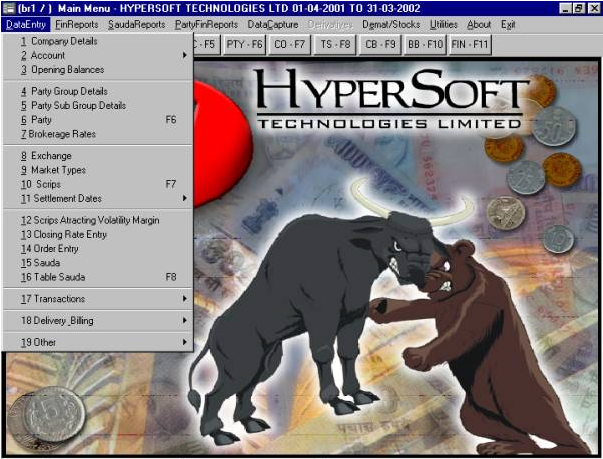Open the DataCapture menu
This screenshot has width=603, height=459.
click(x=273, y=25)
